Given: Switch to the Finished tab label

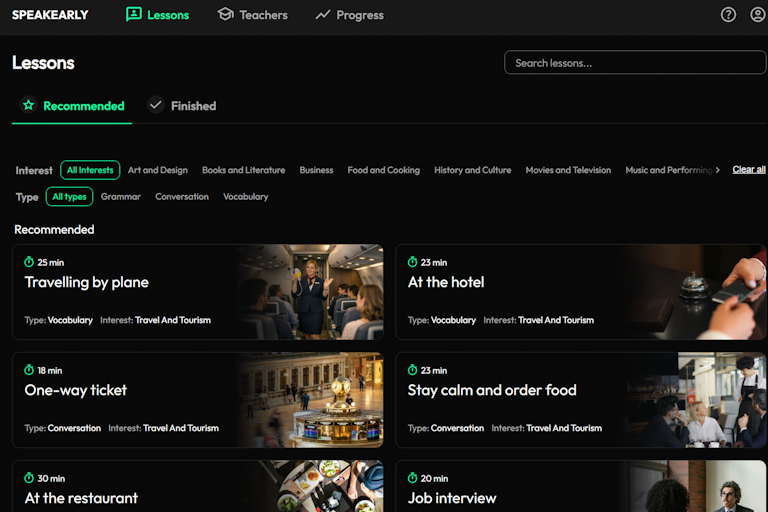Looking at the screenshot, I should pyautogui.click(x=193, y=106).
